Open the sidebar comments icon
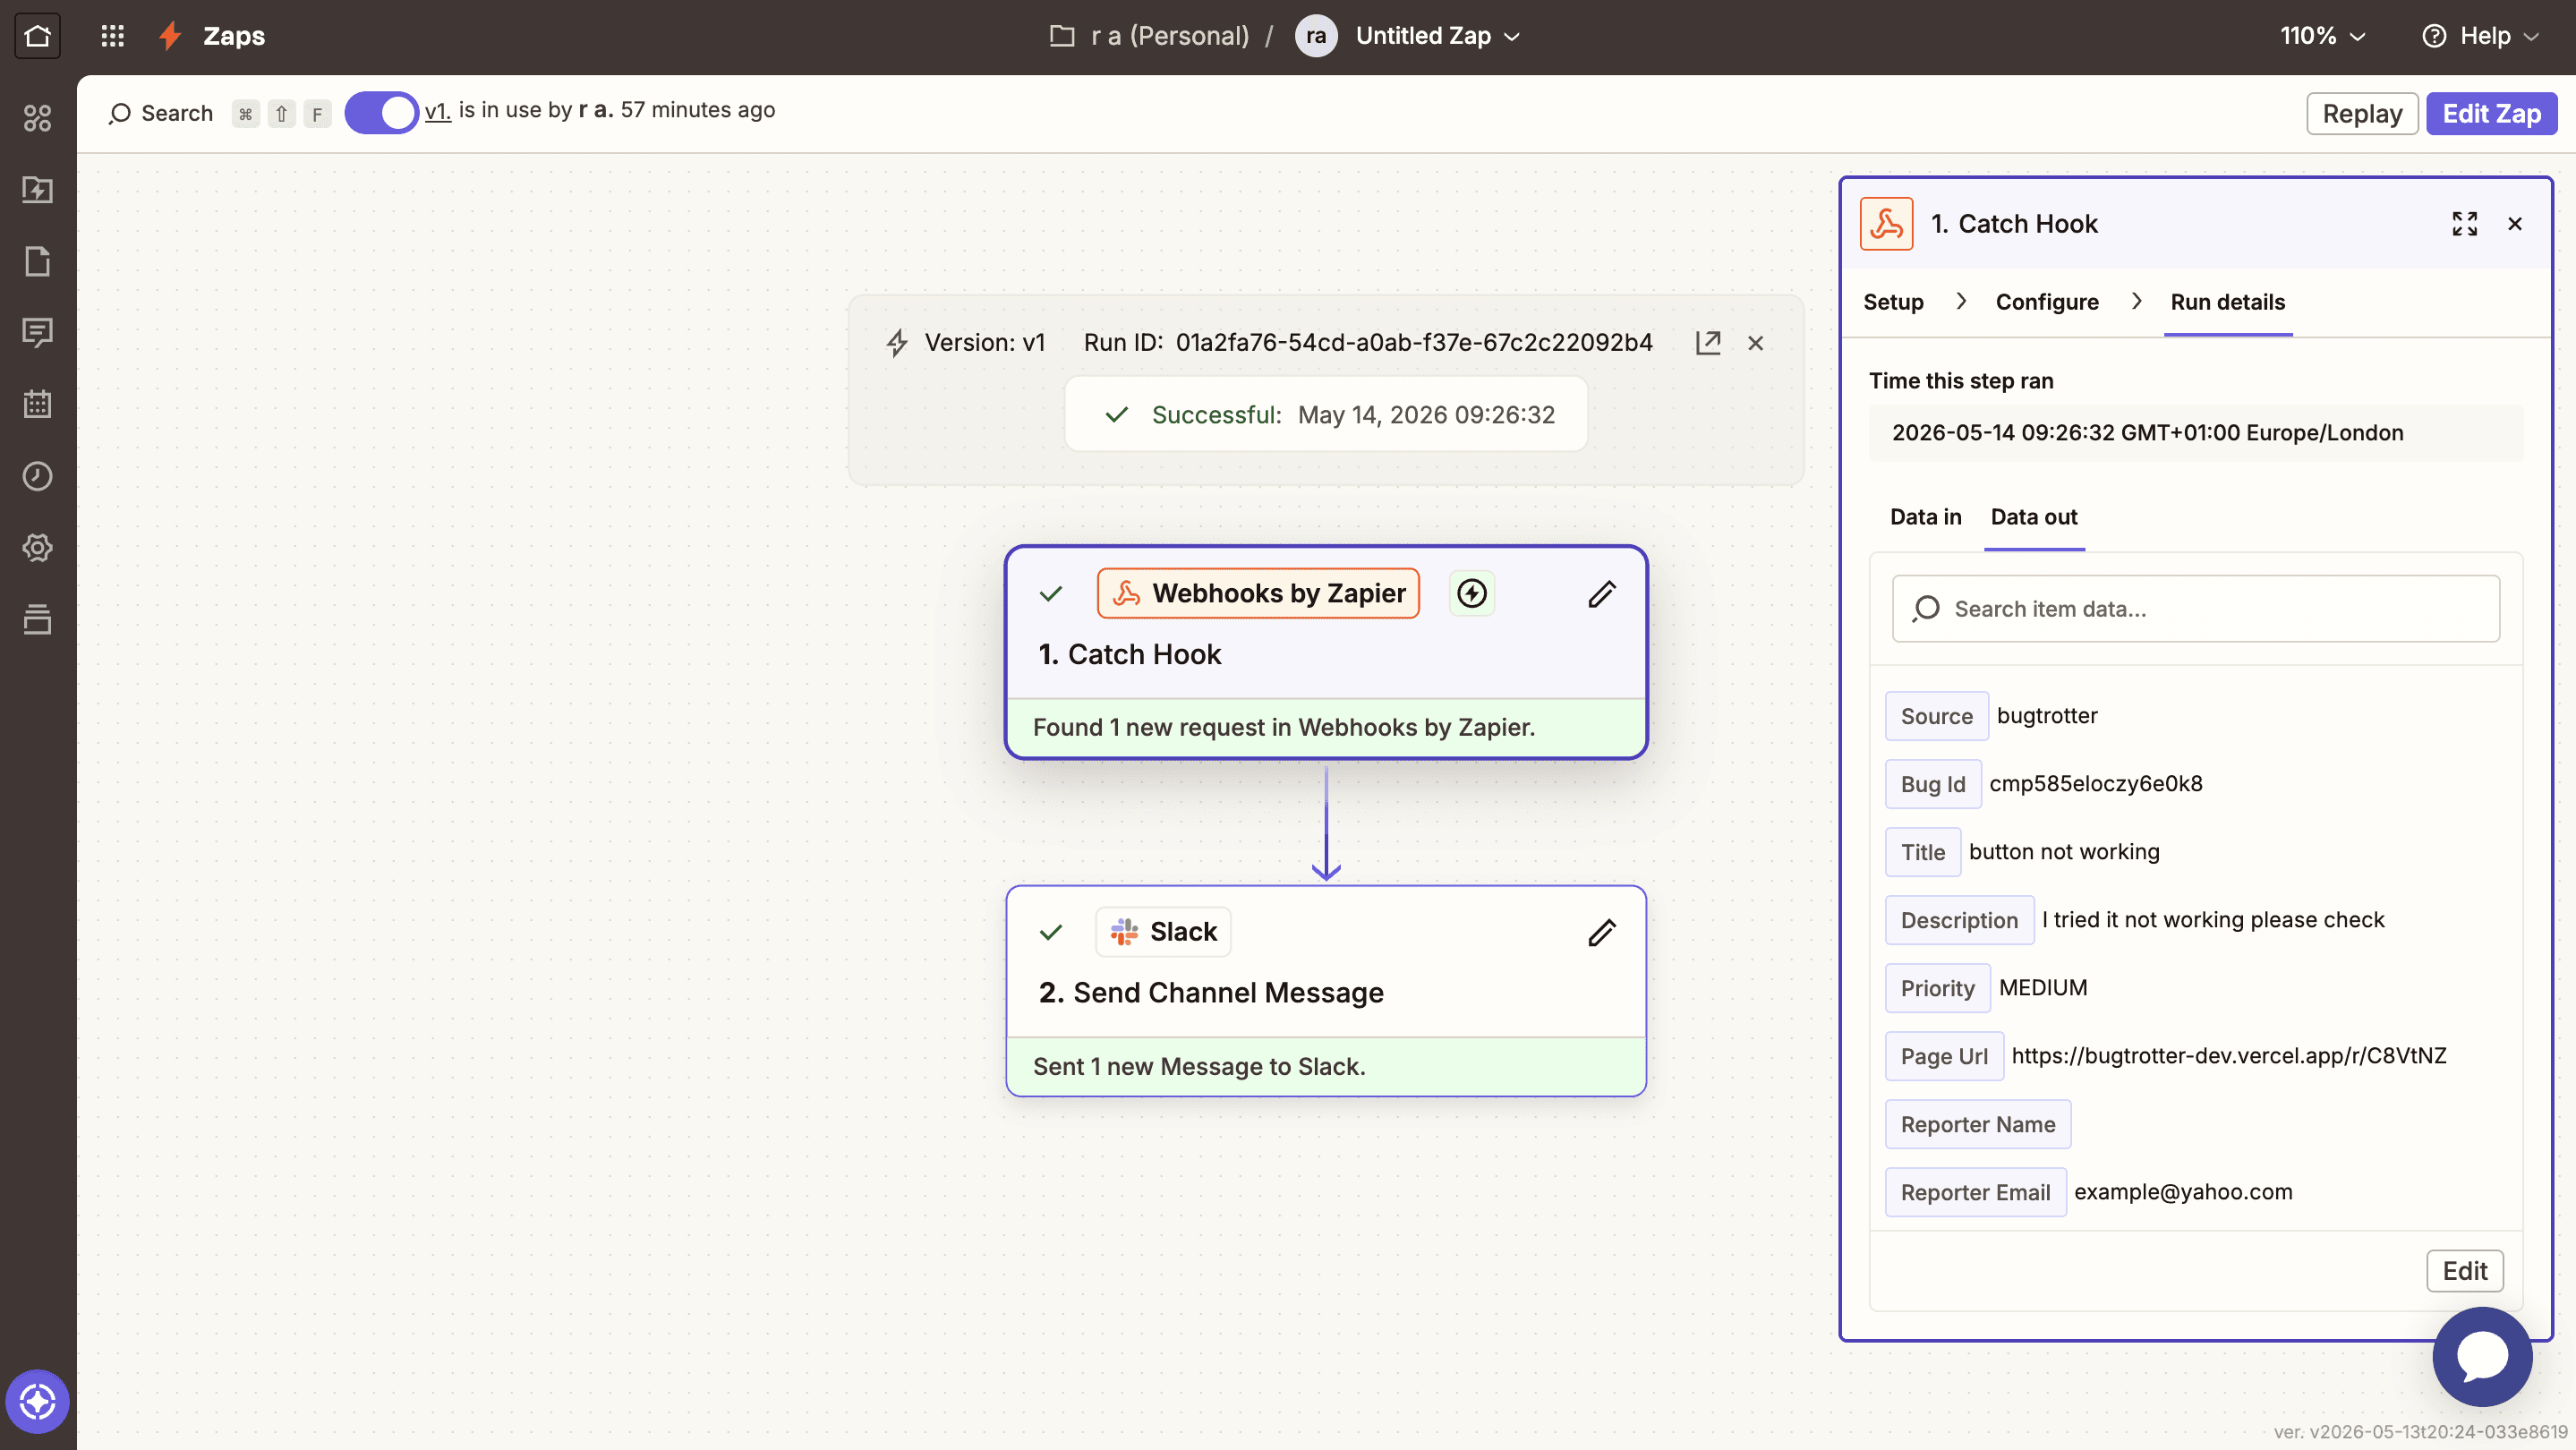The height and width of the screenshot is (1450, 2576). click(38, 332)
